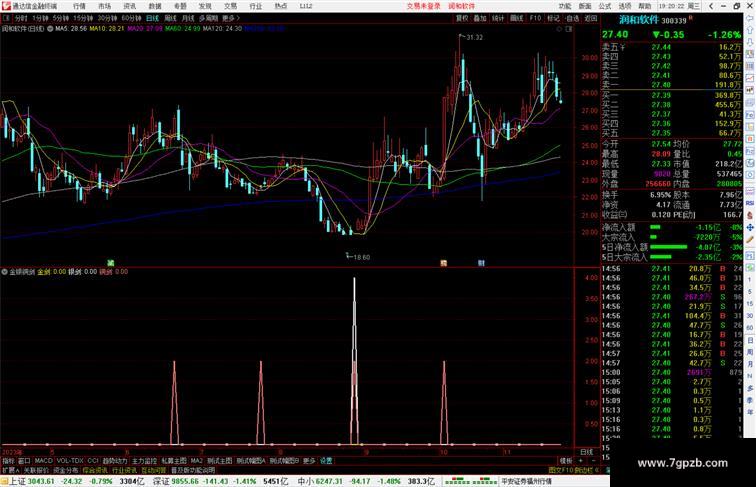Expand the 更多 periods list
Image resolution: width=756 pixels, height=487 pixels.
click(230, 18)
